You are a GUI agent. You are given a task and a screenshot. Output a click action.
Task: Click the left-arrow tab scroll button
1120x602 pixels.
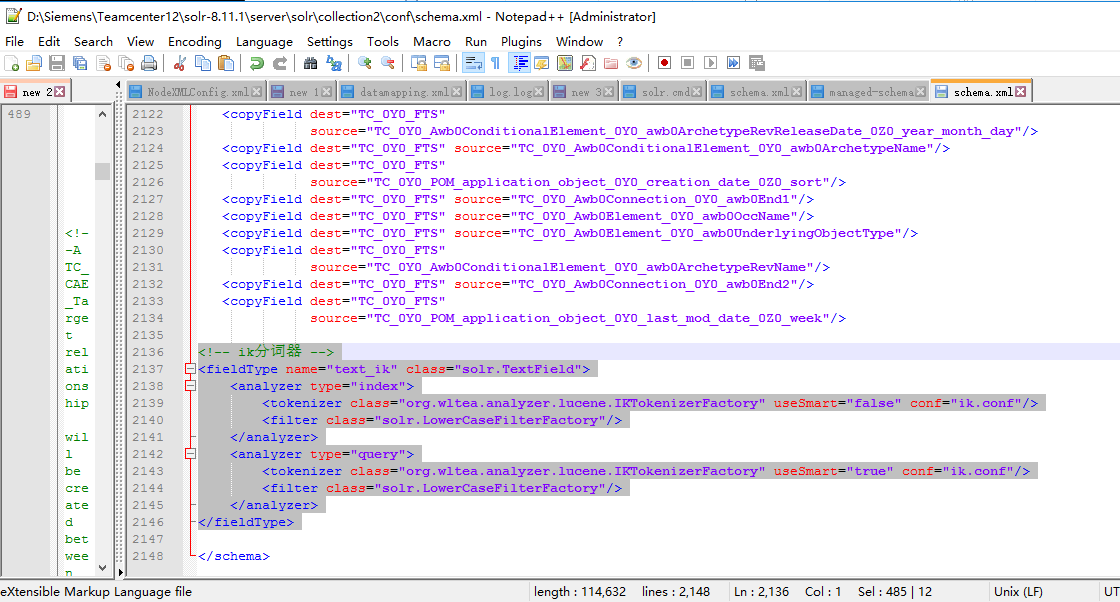point(118,86)
